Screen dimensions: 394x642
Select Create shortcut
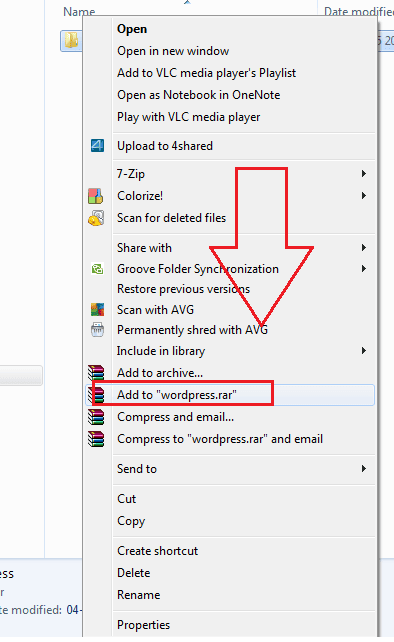pos(157,551)
